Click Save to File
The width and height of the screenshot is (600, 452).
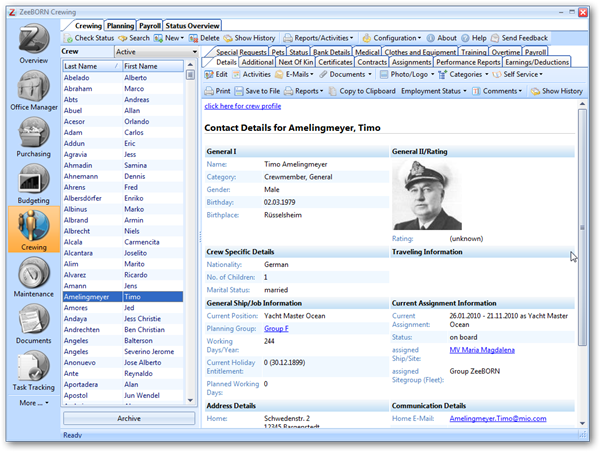coord(257,91)
